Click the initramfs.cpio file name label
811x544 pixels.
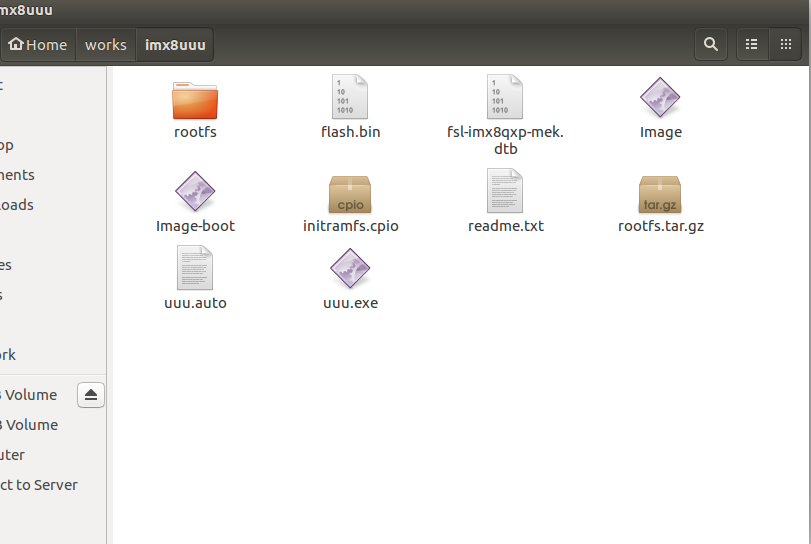350,226
